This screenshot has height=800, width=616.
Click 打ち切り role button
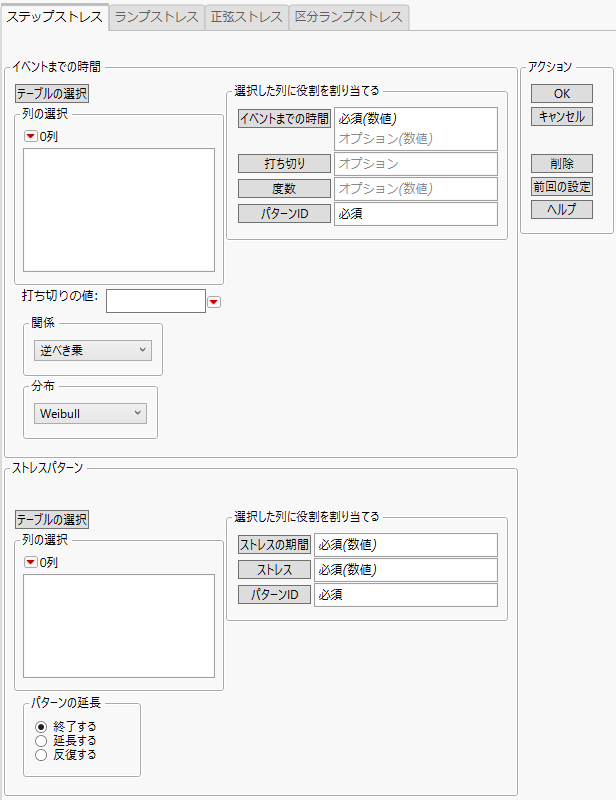point(284,164)
